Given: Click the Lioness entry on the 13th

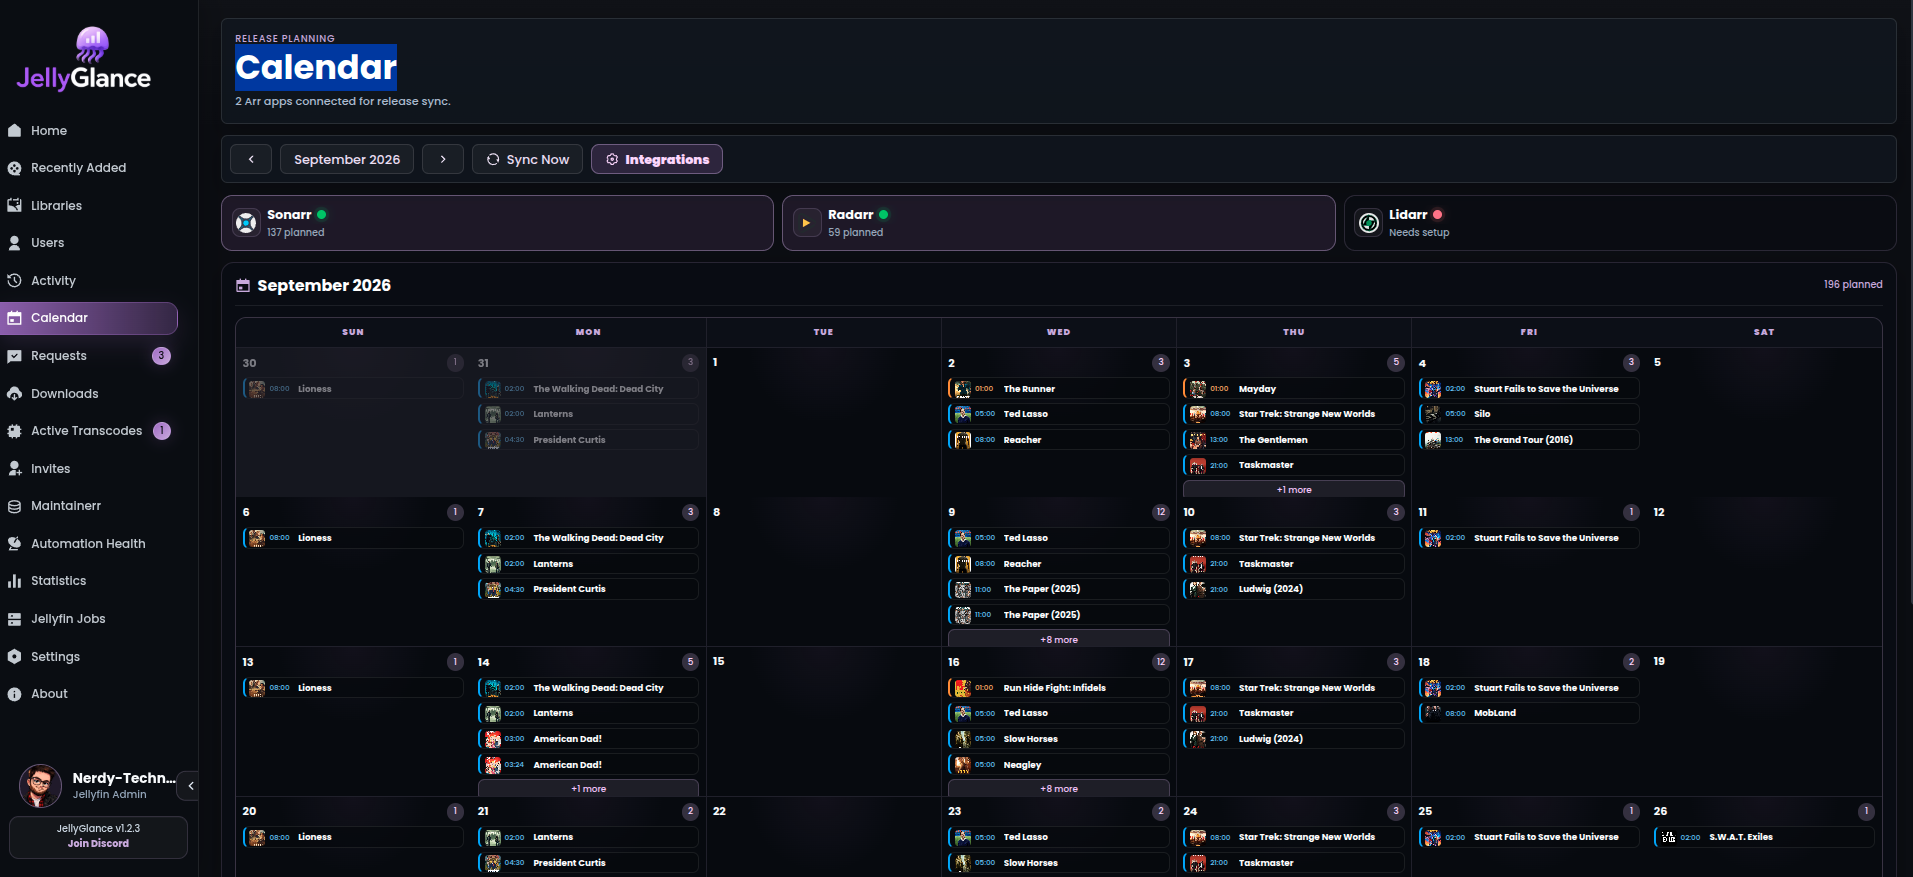Looking at the screenshot, I should (353, 688).
